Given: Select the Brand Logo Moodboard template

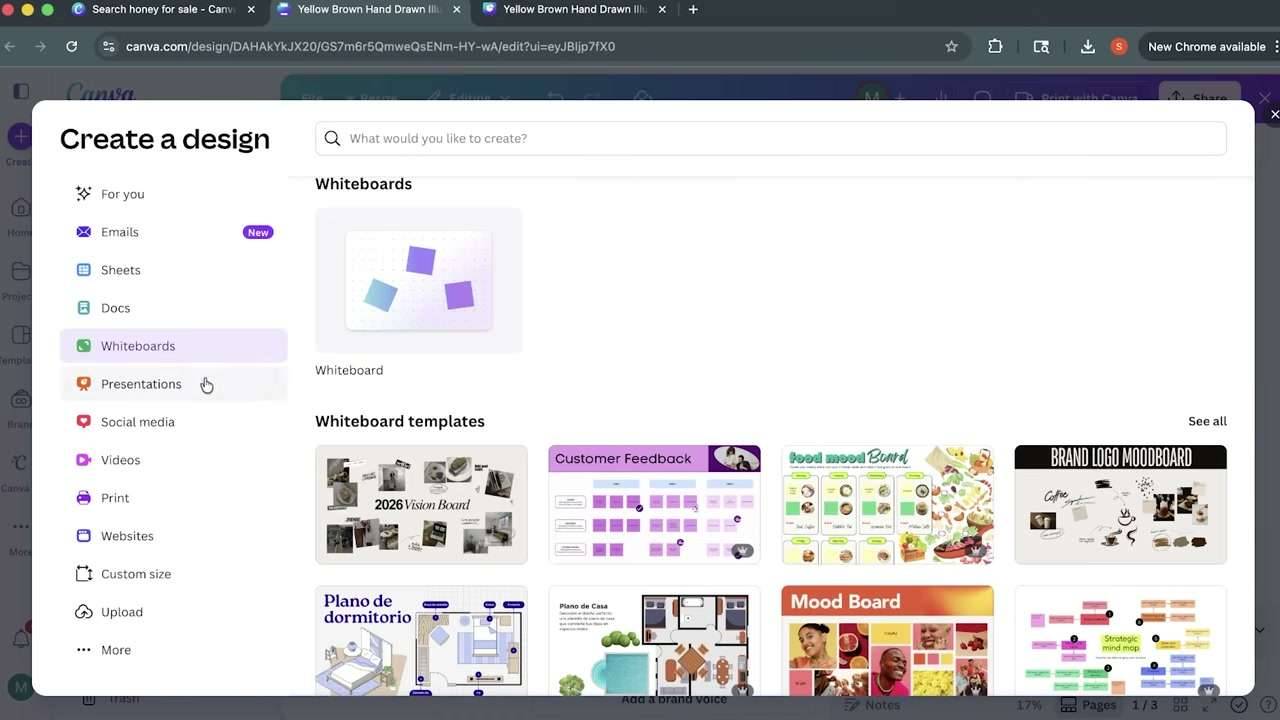Looking at the screenshot, I should (x=1120, y=504).
